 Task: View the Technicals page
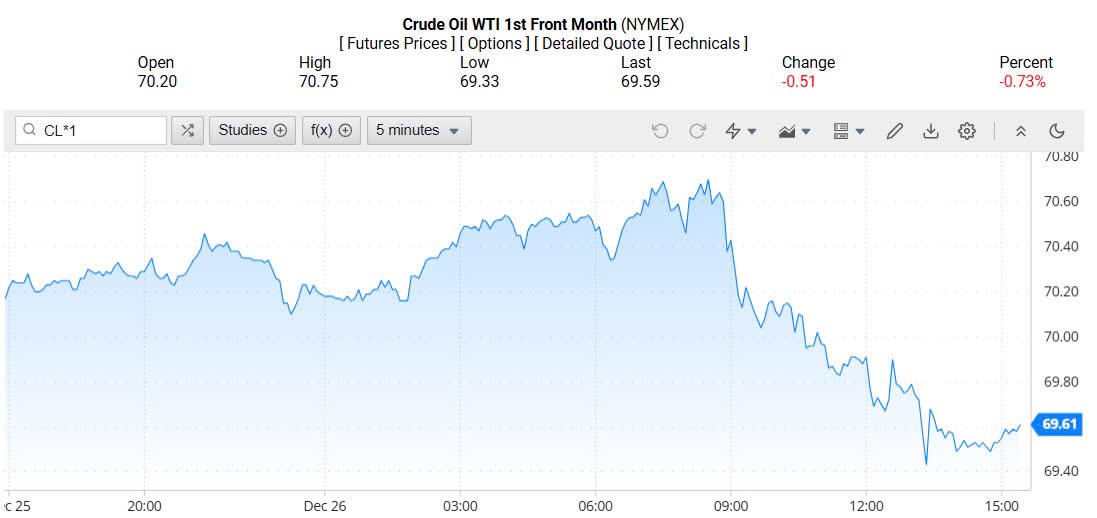tap(702, 43)
